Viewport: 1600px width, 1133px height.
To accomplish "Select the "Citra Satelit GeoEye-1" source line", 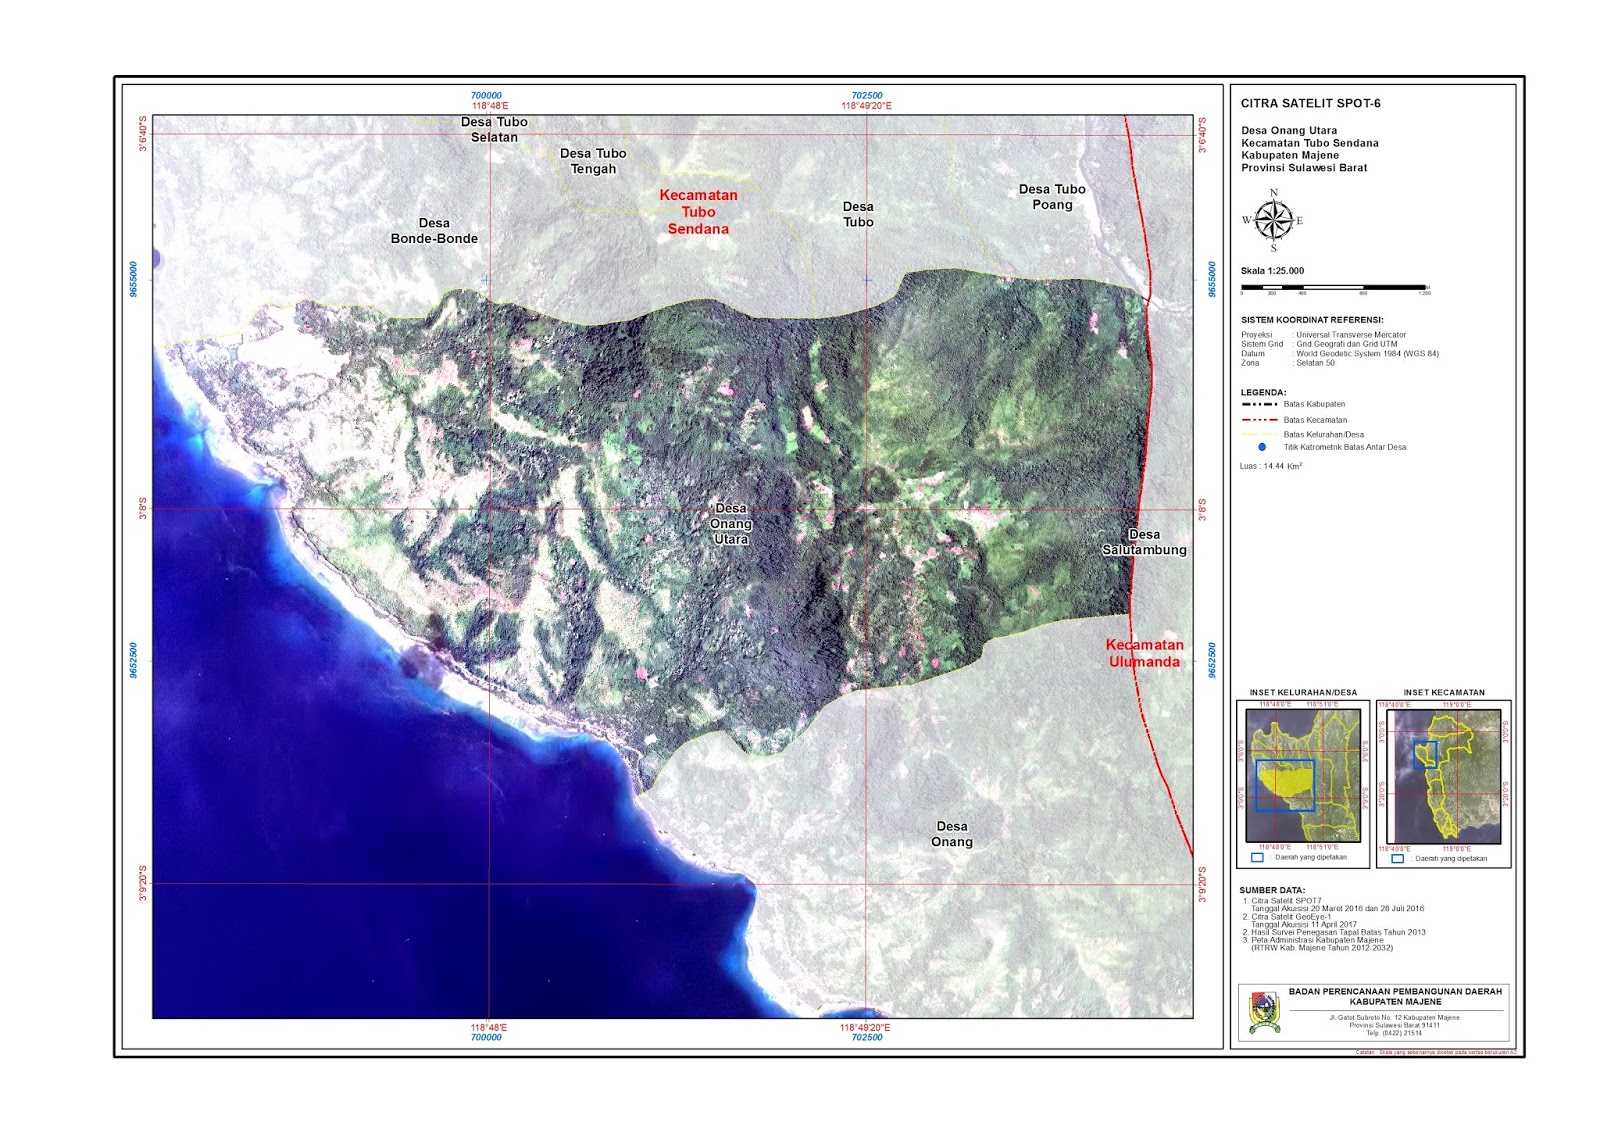I will click(x=1291, y=917).
